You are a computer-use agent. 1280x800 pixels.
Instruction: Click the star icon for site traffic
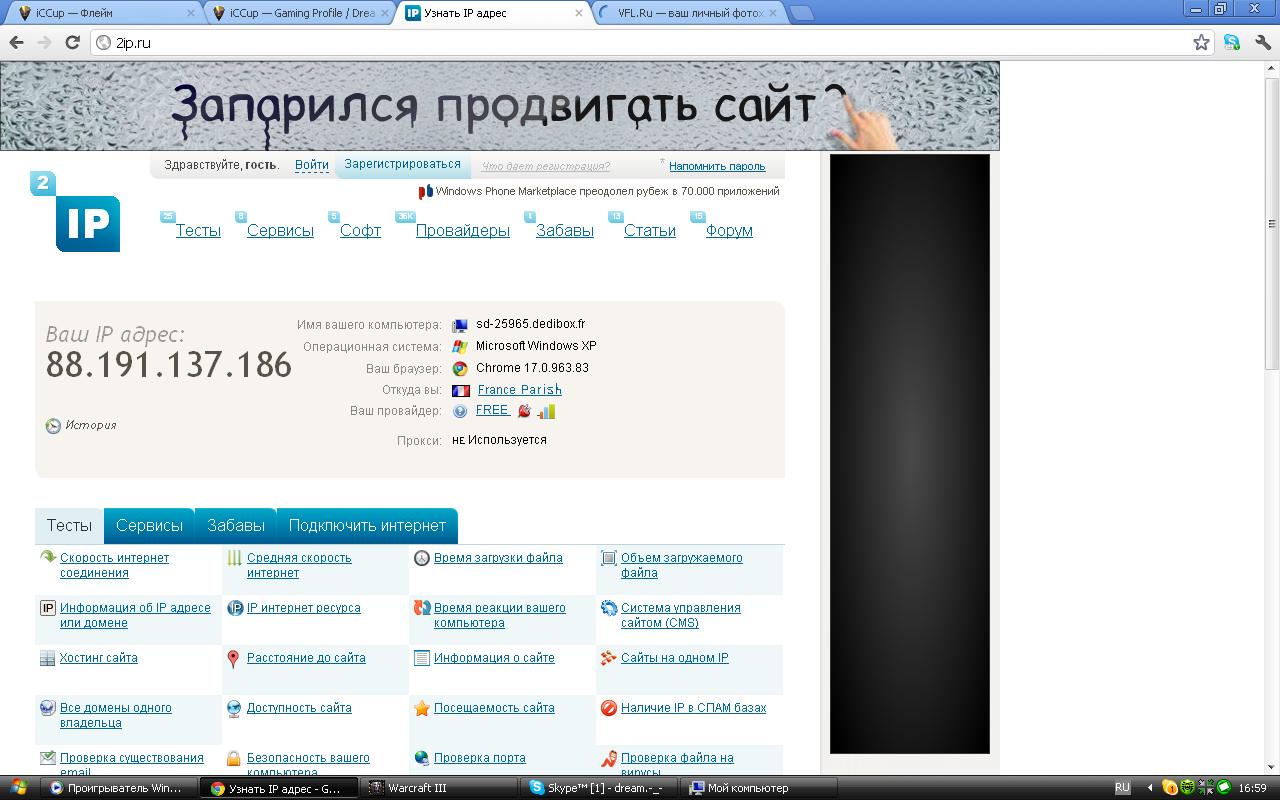point(422,708)
